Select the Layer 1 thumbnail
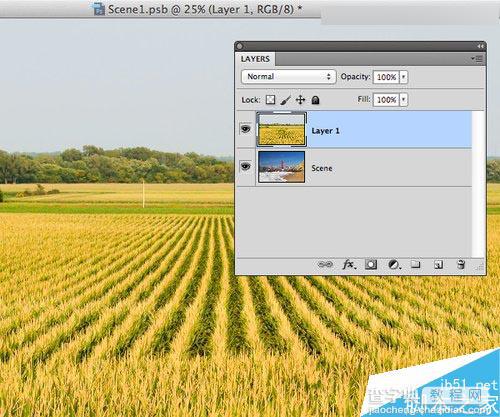This screenshot has width=500, height=417. pyautogui.click(x=281, y=129)
